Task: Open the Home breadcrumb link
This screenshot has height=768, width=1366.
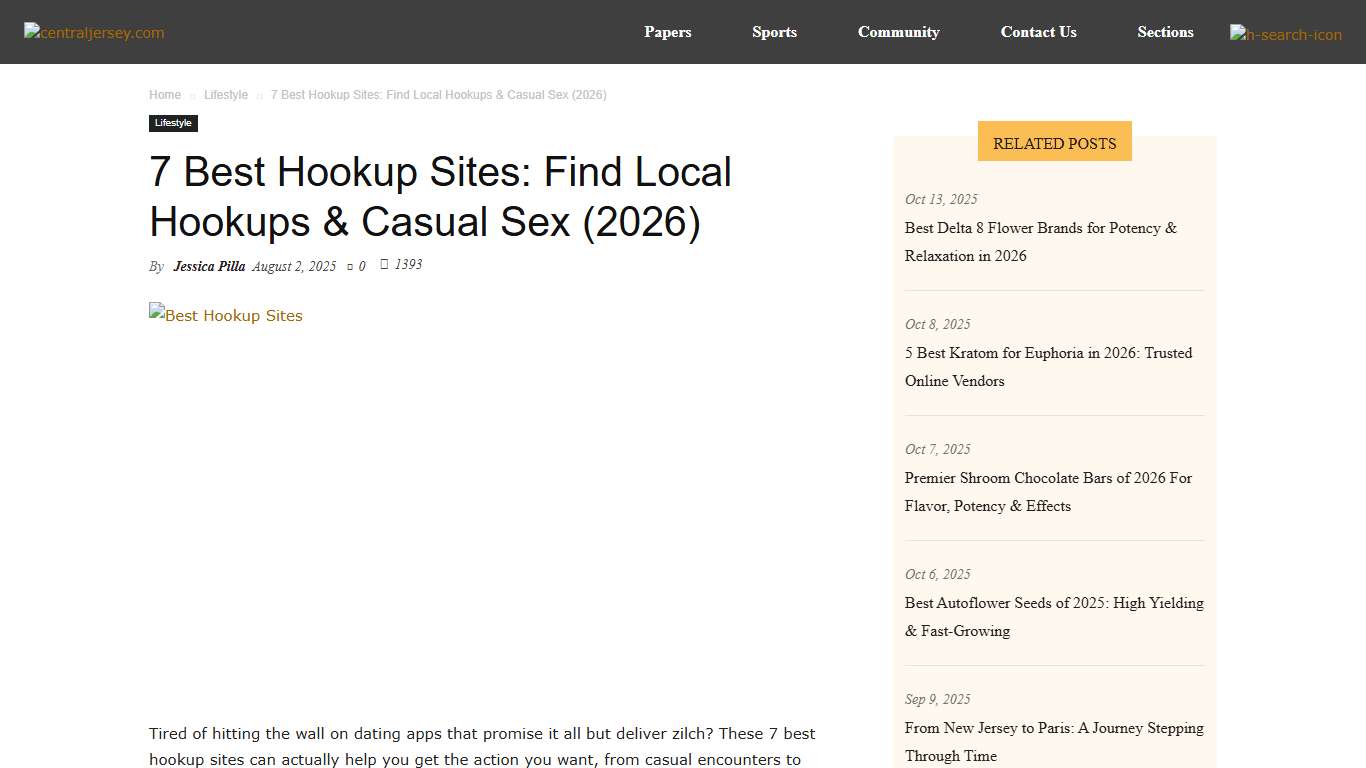Action: pyautogui.click(x=164, y=94)
